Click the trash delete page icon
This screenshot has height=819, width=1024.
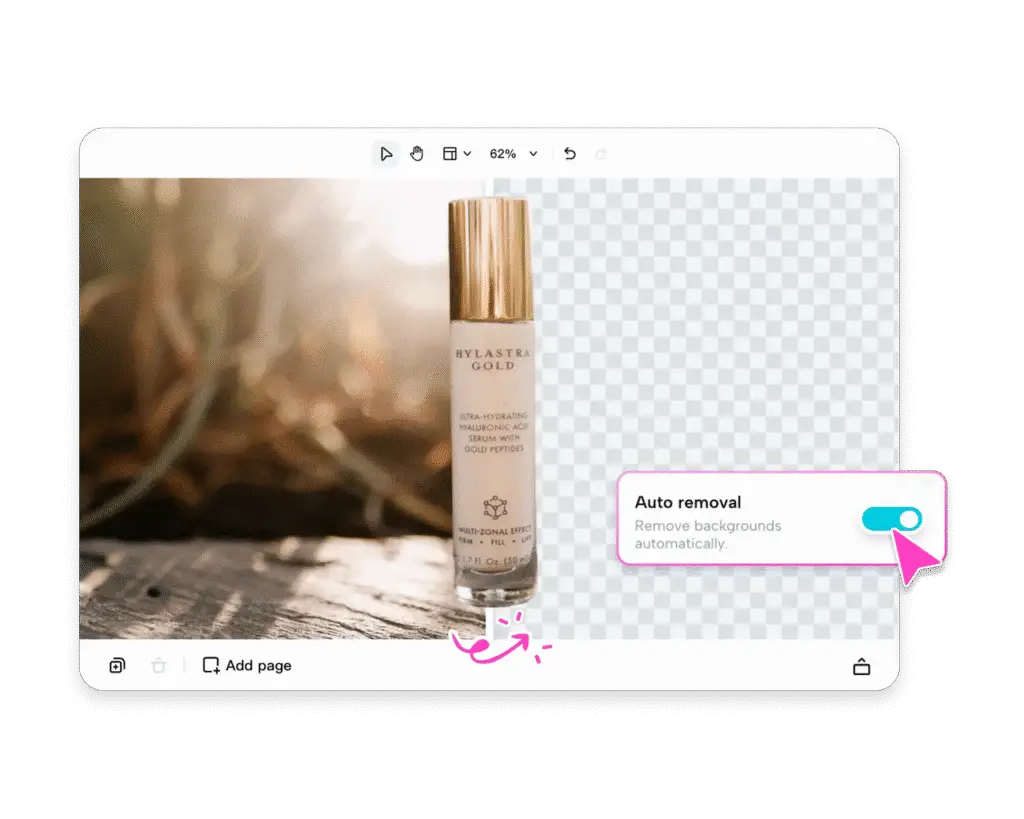tap(158, 666)
